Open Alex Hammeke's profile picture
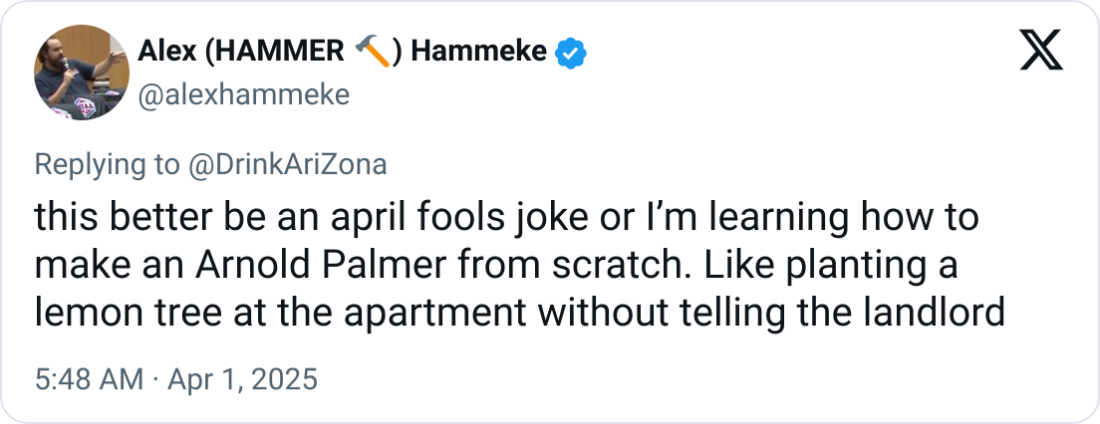The width and height of the screenshot is (1100, 424). 81,72
